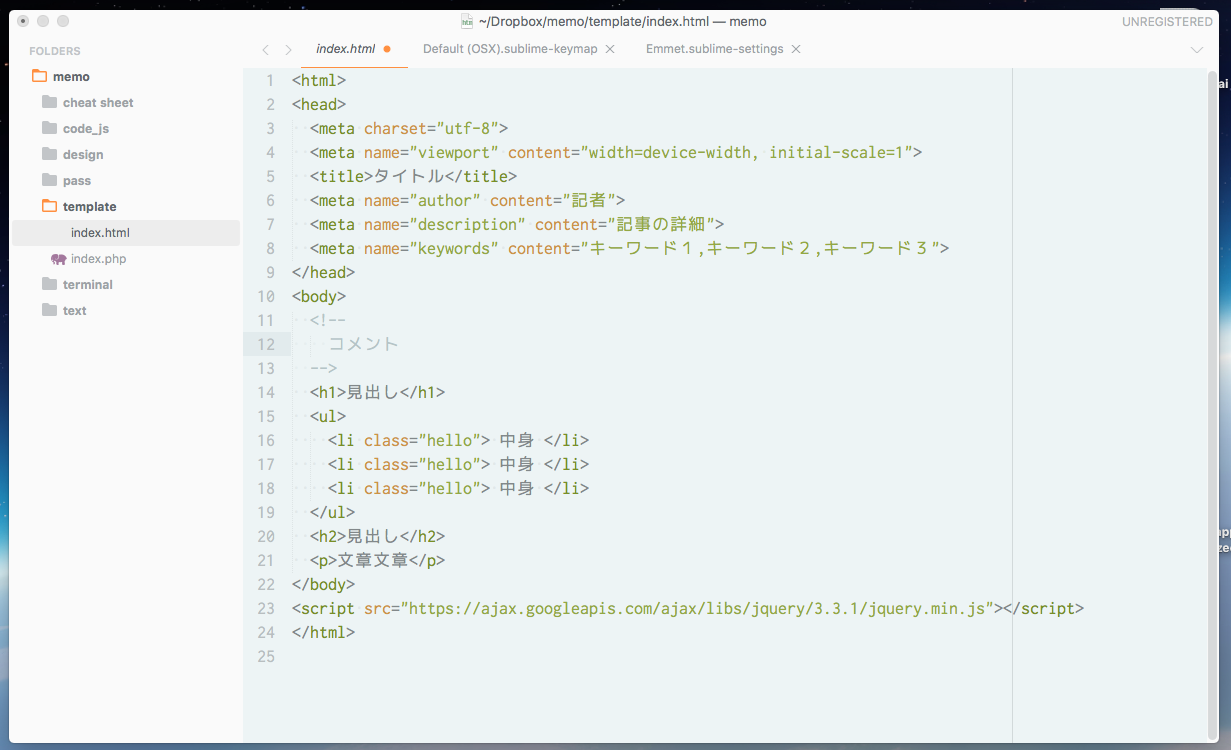Open the code_js folder icon
Screen dimensions: 1231x750
(52, 128)
